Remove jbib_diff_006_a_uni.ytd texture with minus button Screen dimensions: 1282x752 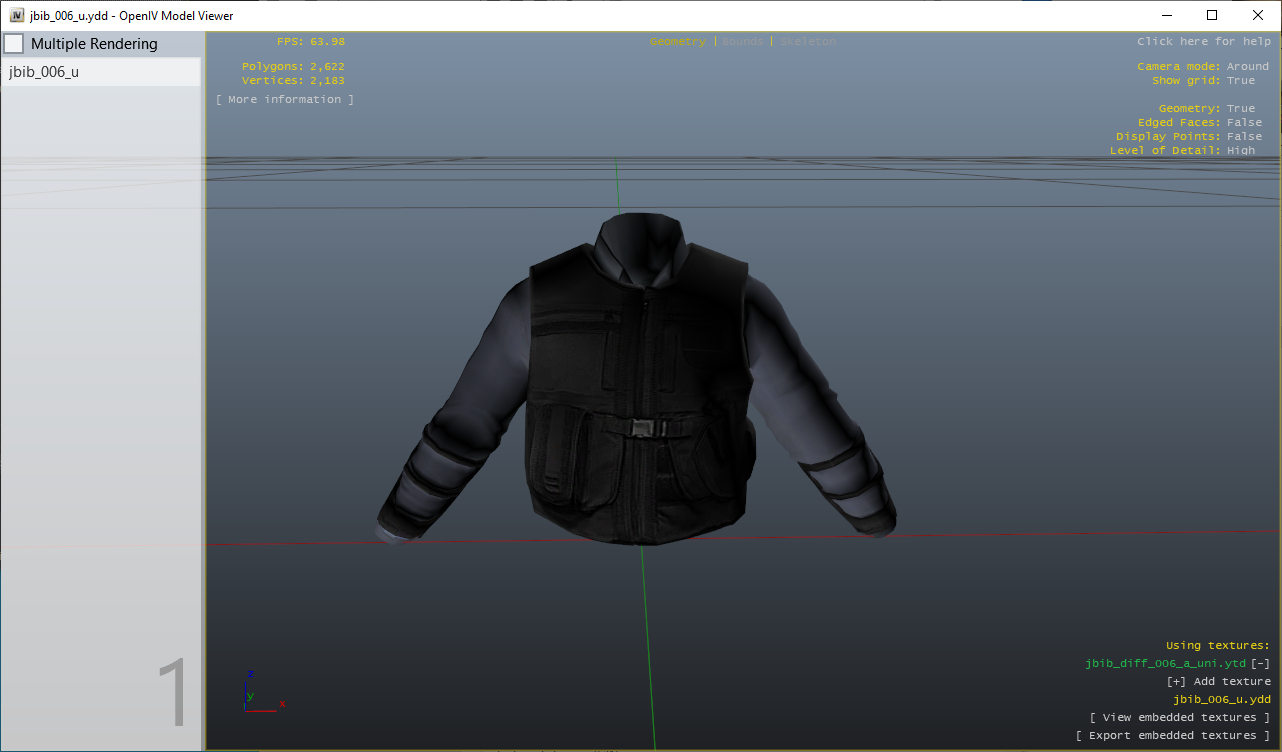1259,663
